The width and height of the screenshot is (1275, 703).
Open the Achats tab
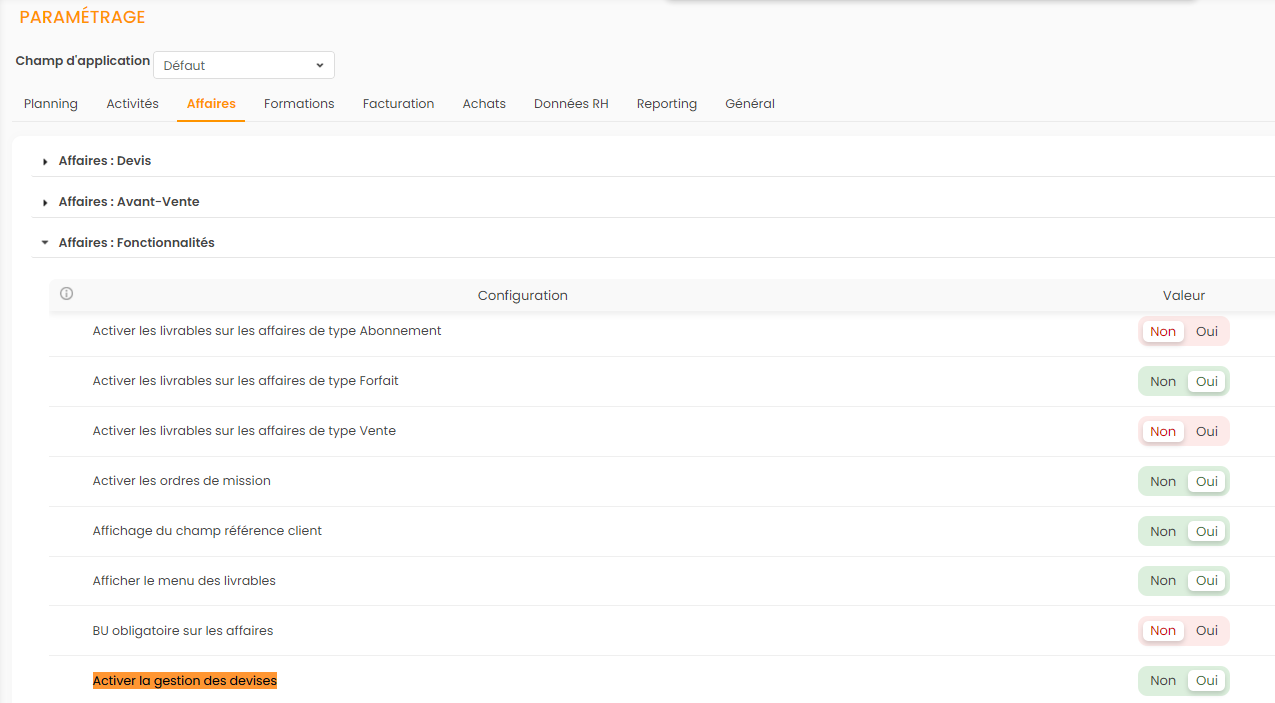coord(484,103)
